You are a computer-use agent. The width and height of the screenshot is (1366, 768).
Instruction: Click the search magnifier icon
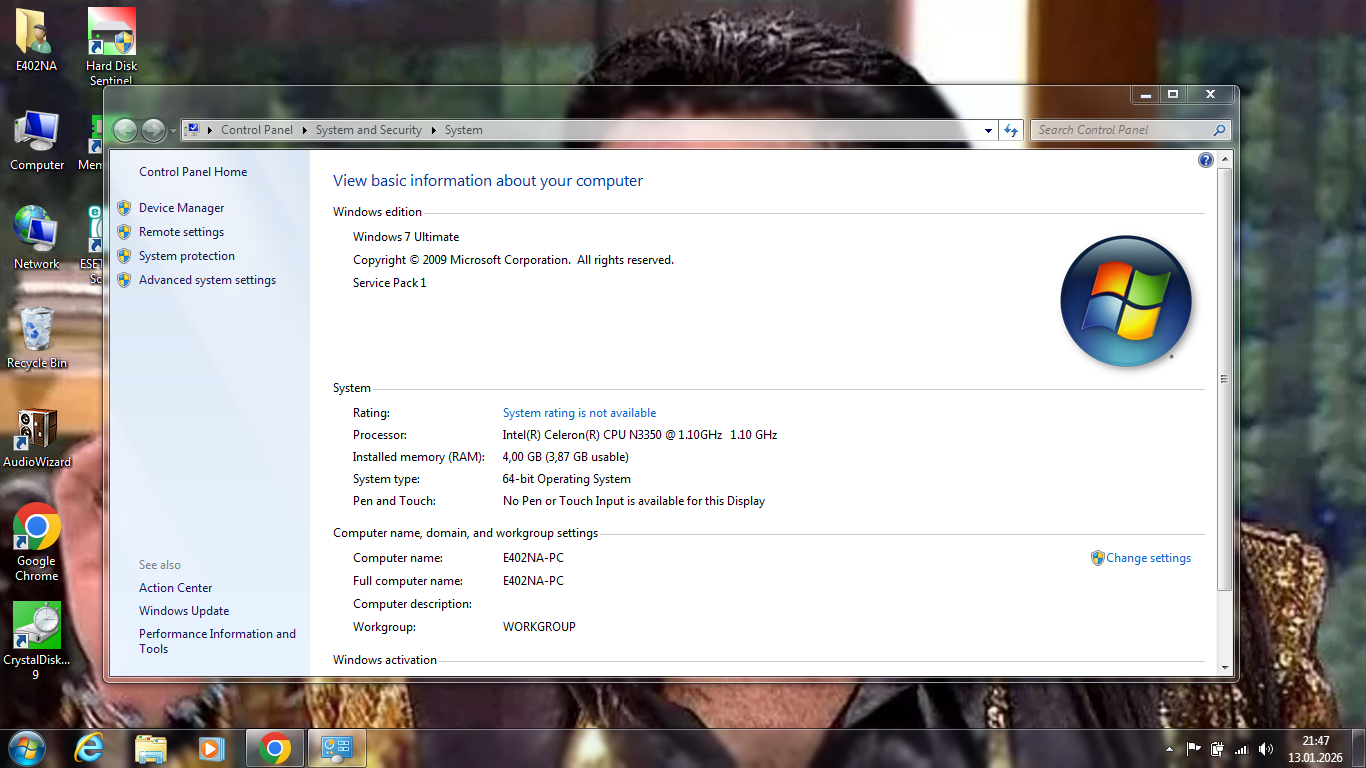coord(1219,130)
